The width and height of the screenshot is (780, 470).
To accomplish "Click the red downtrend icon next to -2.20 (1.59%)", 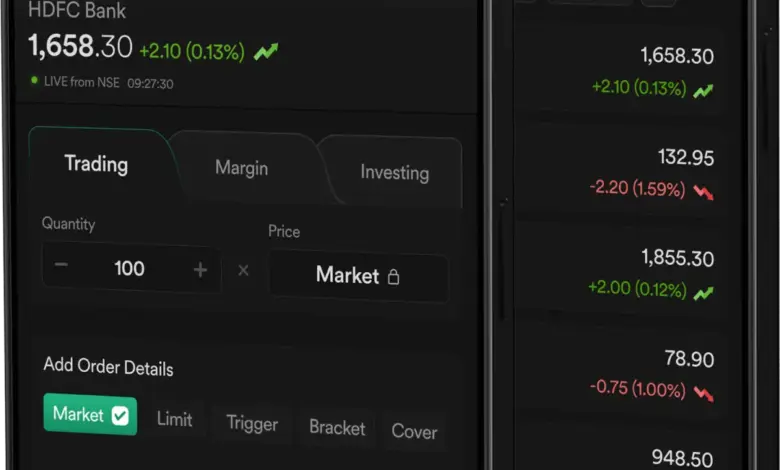I will point(704,192).
